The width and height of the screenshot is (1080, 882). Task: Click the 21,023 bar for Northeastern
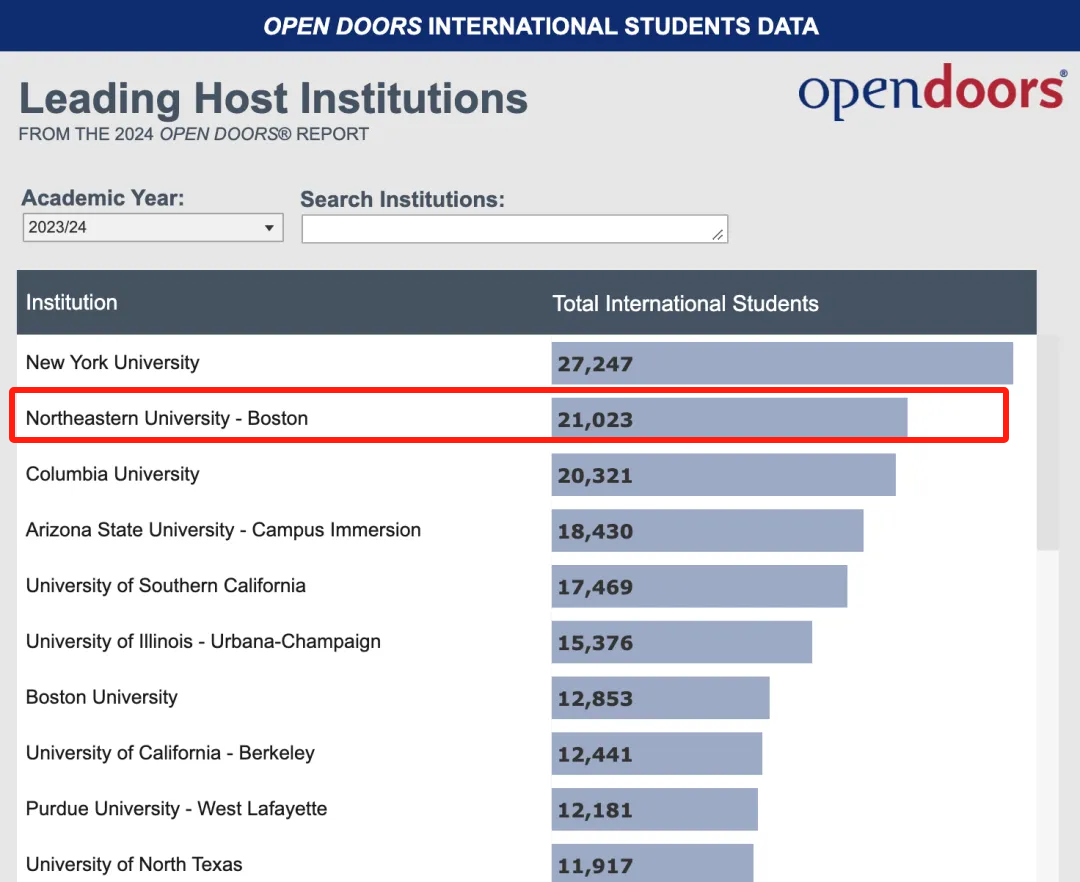[x=729, y=418]
